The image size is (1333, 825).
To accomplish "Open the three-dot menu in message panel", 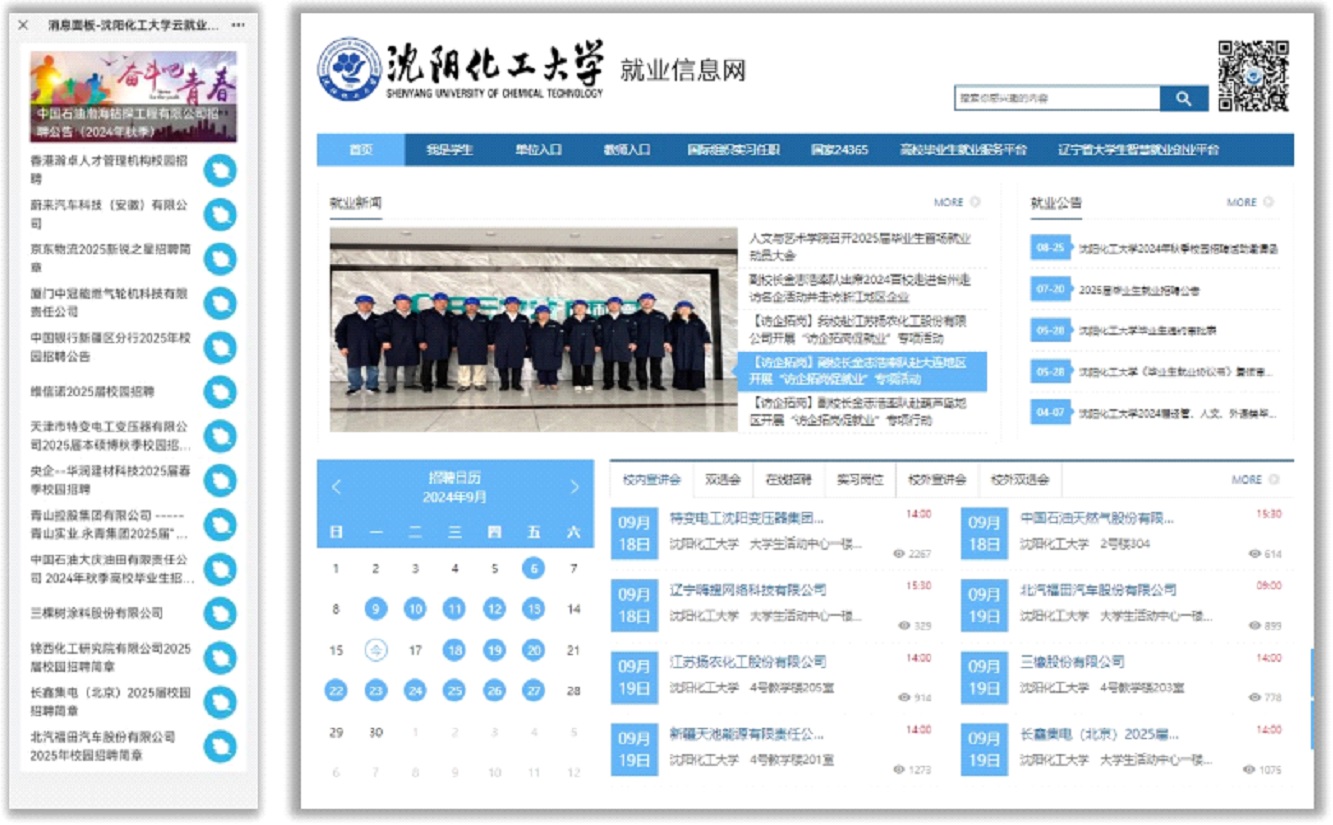I will tap(237, 25).
